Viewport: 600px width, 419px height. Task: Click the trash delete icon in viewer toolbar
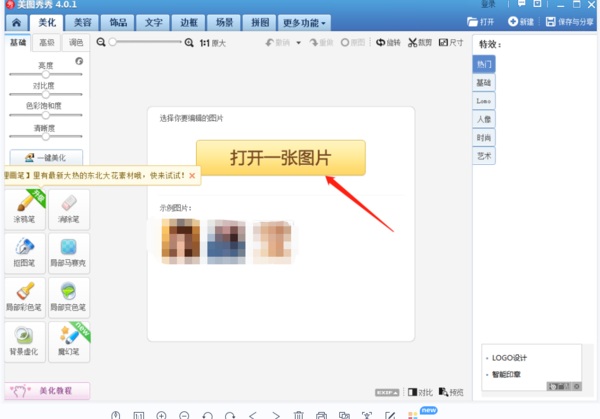coord(298,415)
